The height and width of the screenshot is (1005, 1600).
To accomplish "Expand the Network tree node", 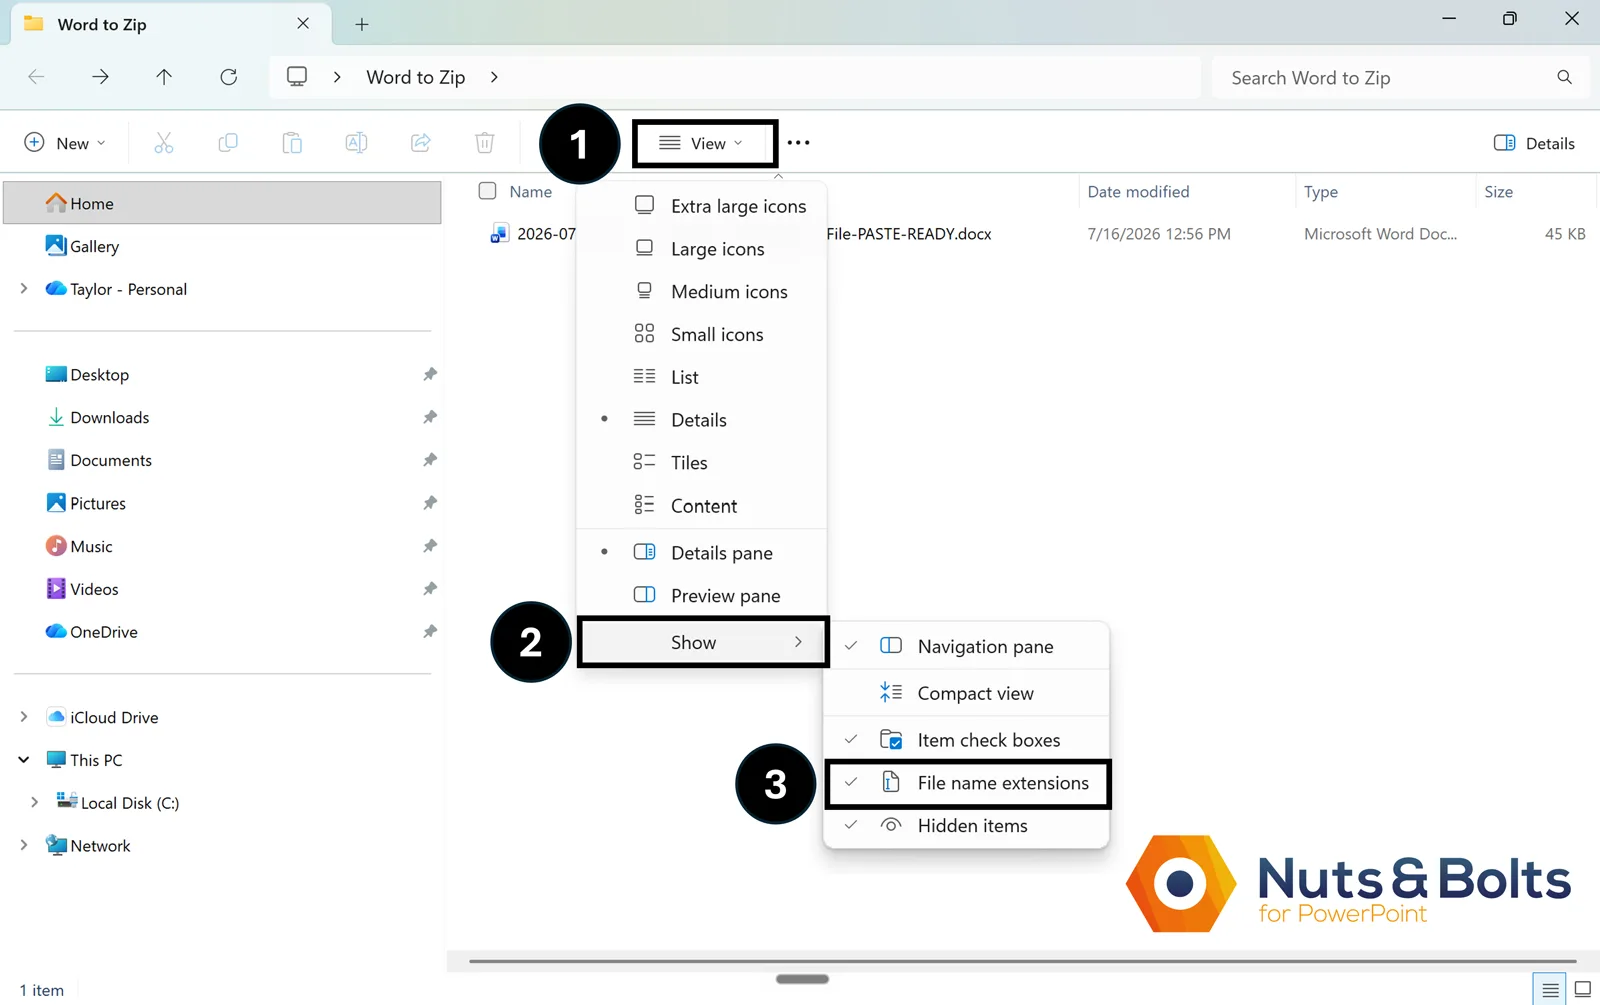I will pos(24,846).
